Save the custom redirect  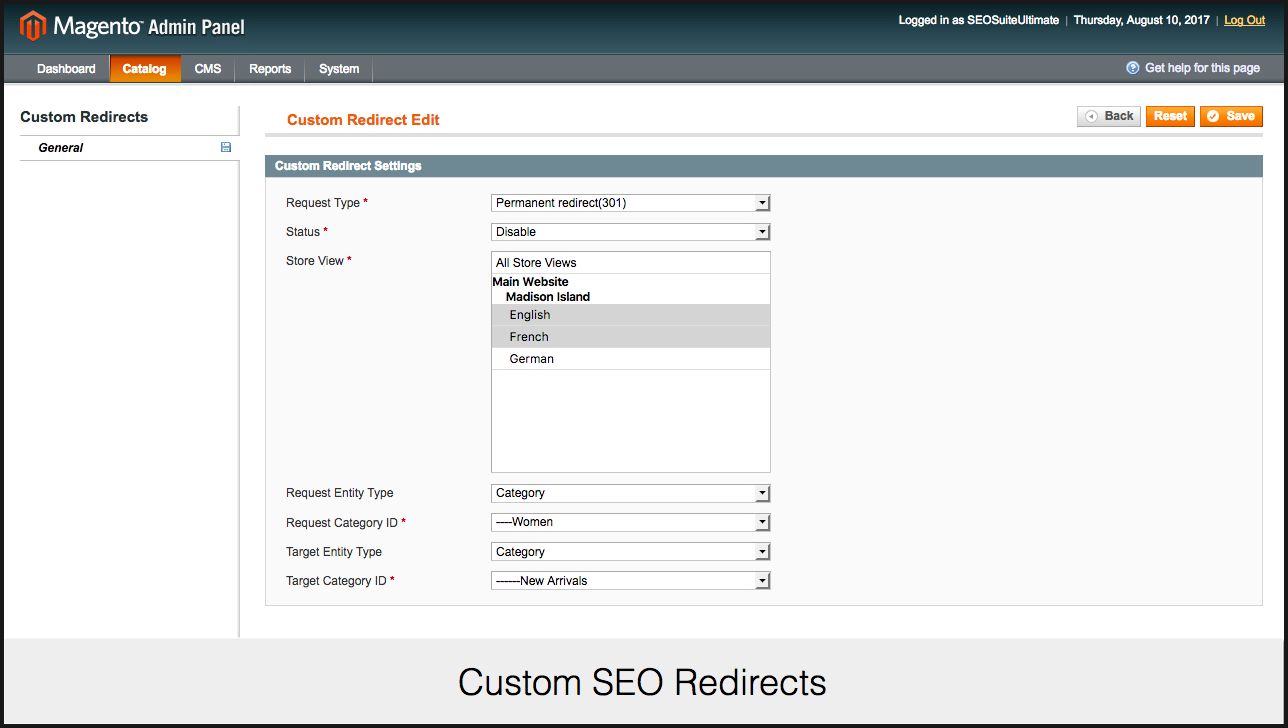point(1231,116)
